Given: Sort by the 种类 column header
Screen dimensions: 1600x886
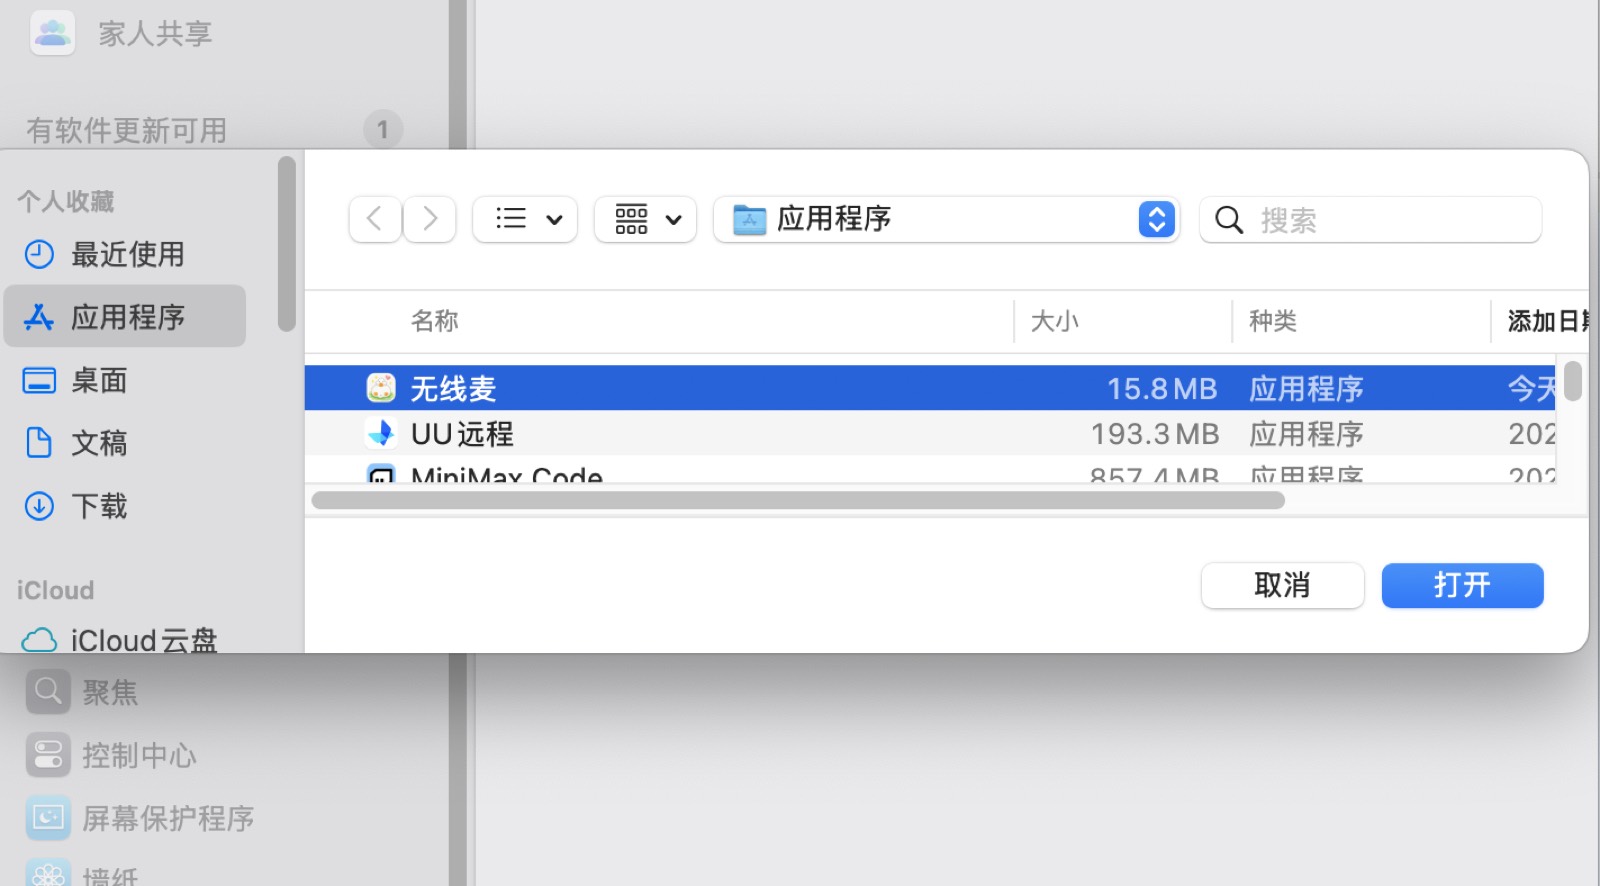Looking at the screenshot, I should 1273,321.
